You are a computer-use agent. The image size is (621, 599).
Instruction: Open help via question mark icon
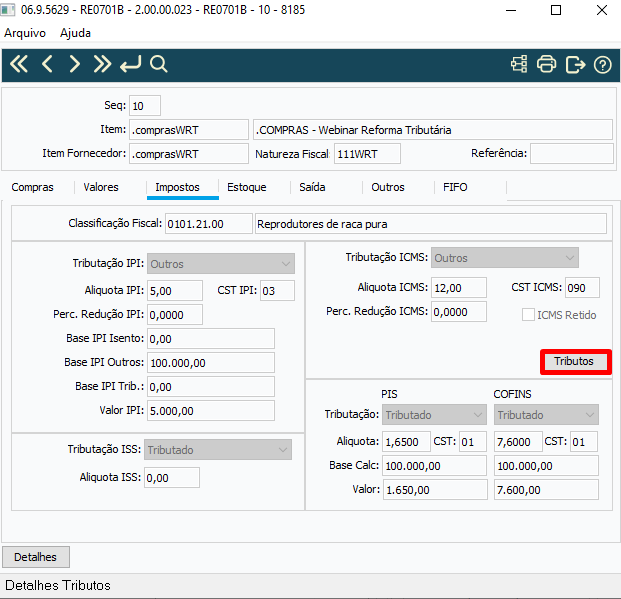click(603, 65)
